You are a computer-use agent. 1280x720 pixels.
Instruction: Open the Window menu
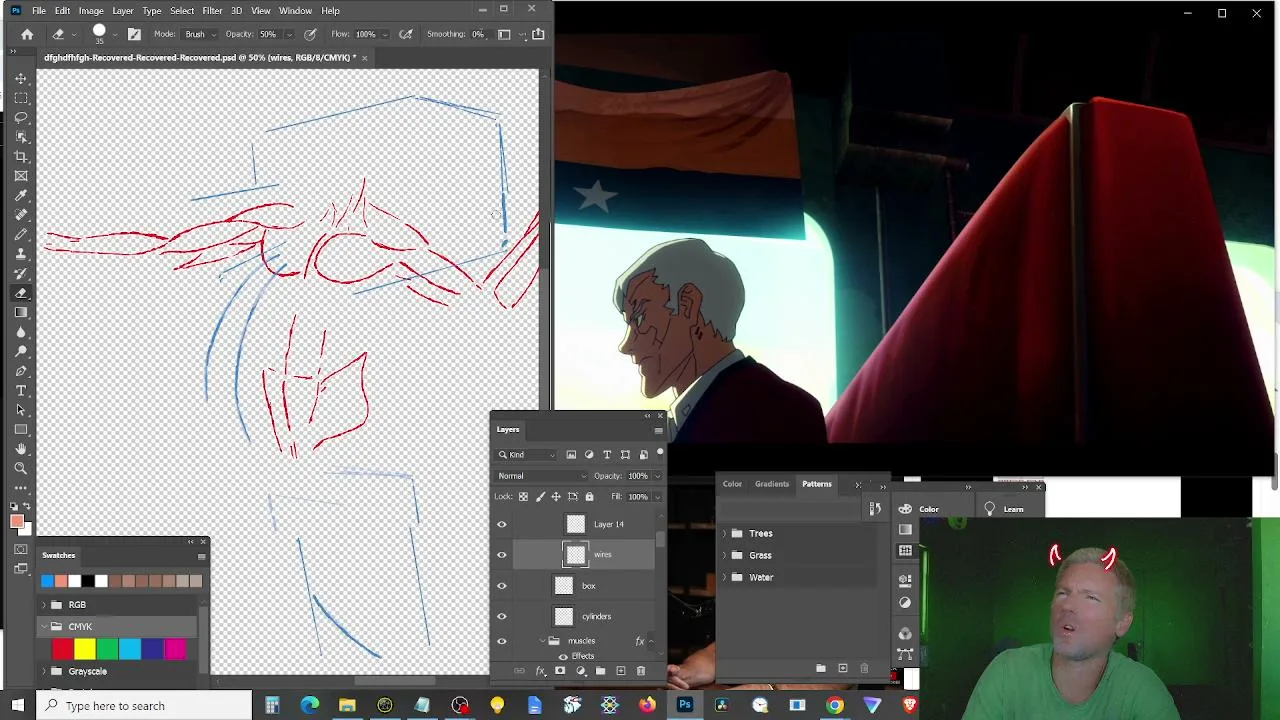(x=295, y=11)
